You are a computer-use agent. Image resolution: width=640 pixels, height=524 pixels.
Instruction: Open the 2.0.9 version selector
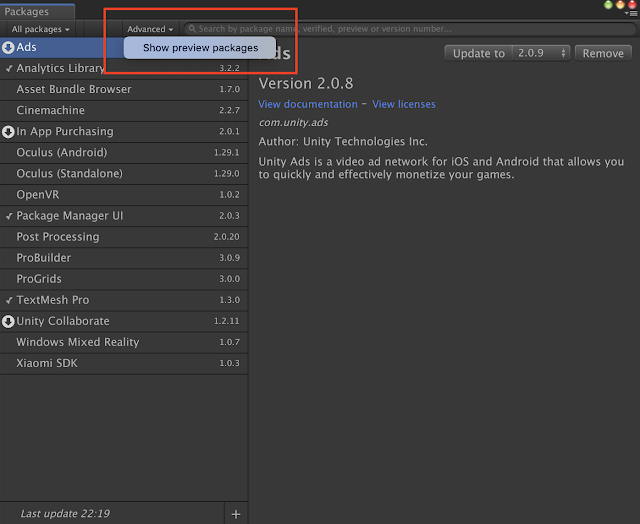pyautogui.click(x=541, y=53)
